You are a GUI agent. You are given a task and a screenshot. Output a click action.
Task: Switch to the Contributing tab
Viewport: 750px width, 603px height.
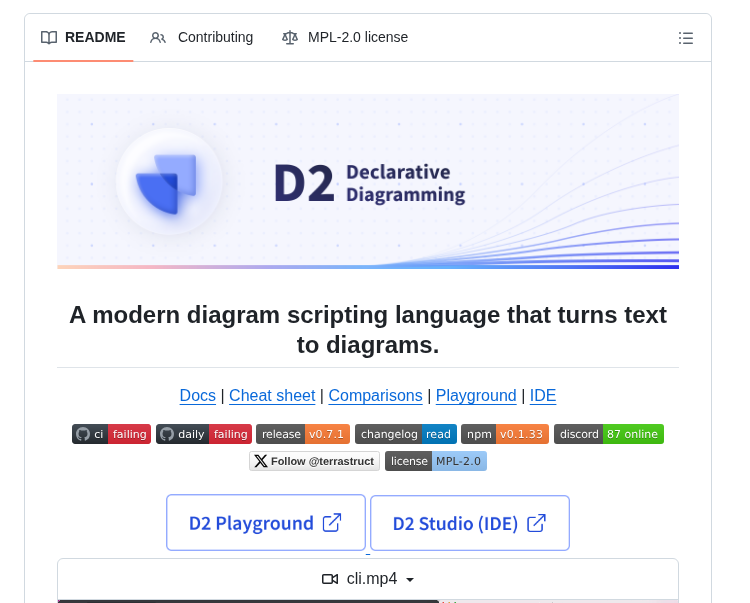click(x=202, y=38)
